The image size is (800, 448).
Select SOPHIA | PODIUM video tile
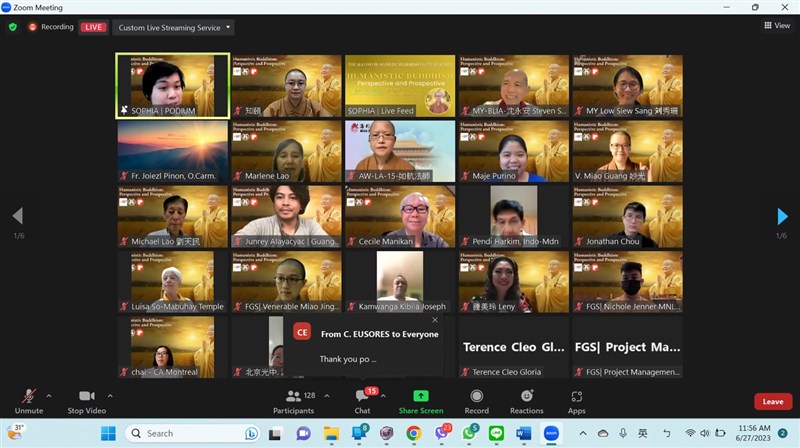click(172, 85)
